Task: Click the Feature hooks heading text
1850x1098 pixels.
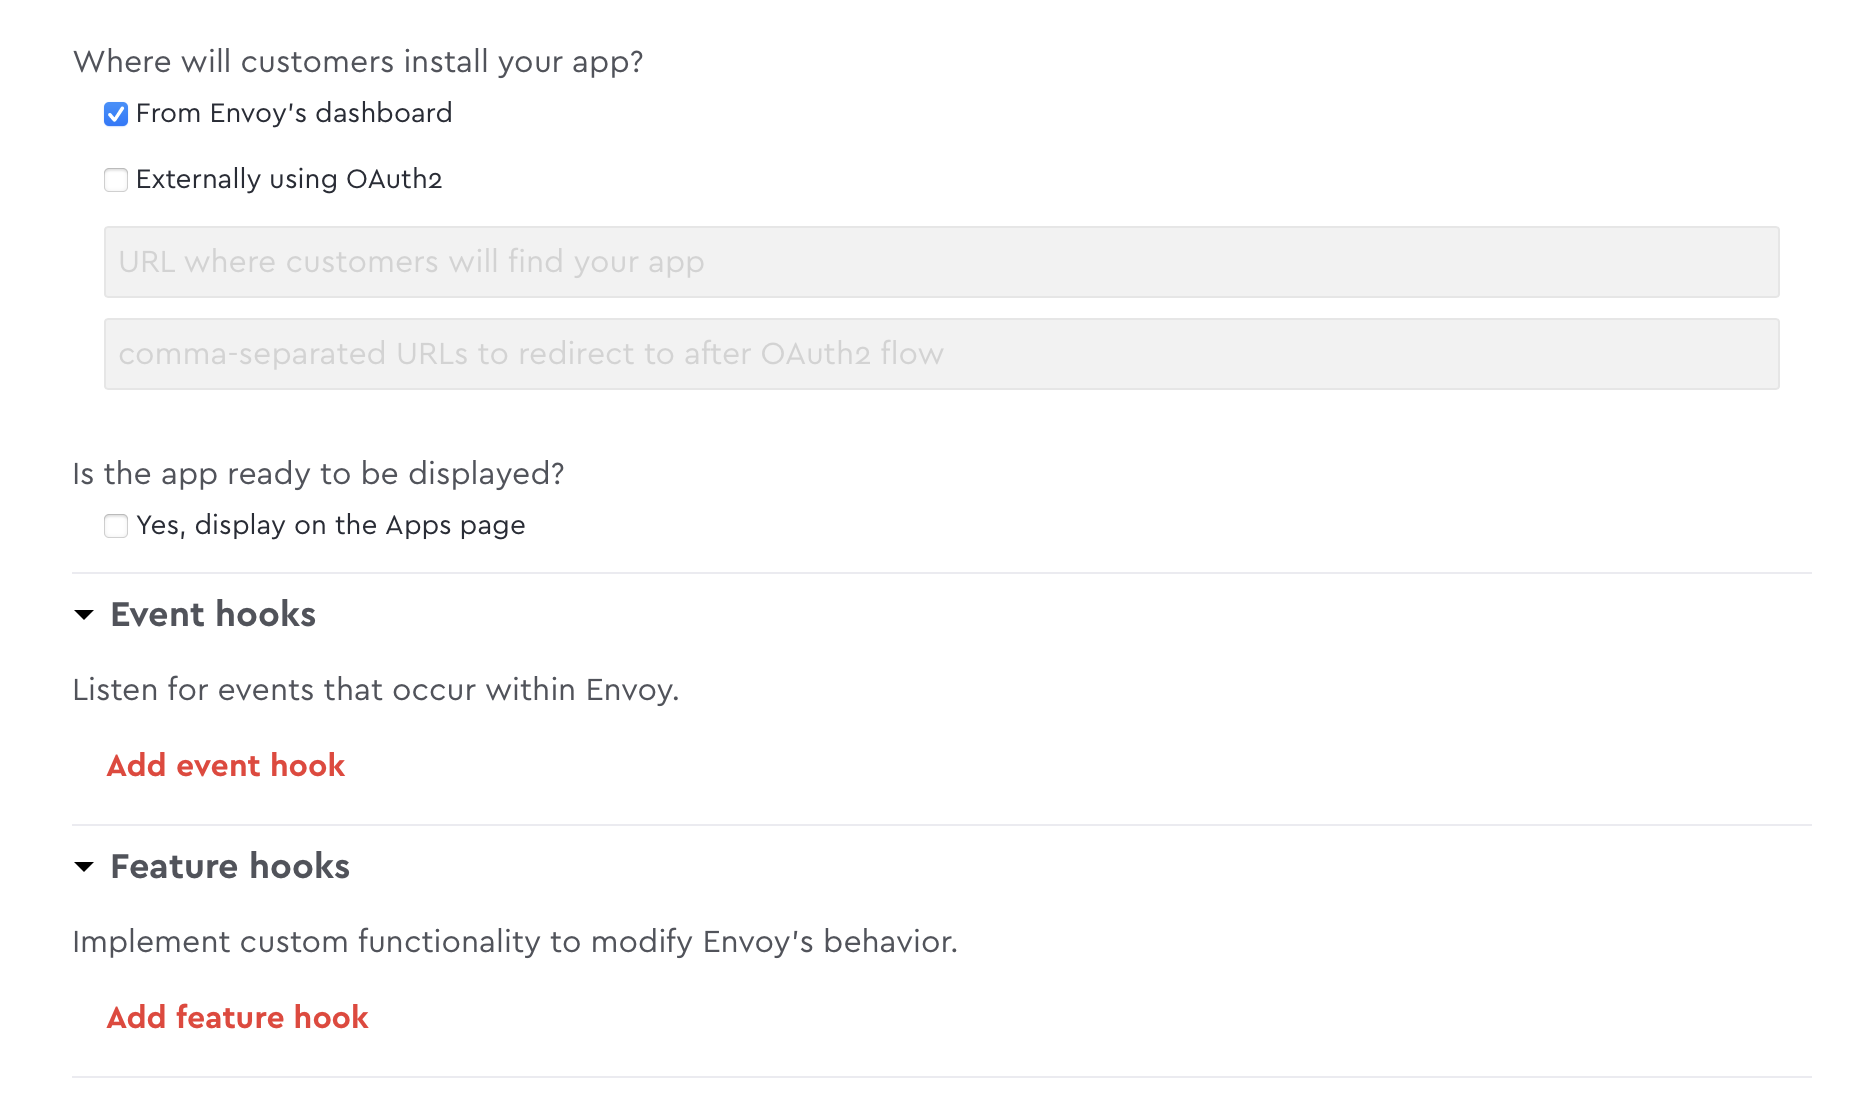Action: [230, 866]
